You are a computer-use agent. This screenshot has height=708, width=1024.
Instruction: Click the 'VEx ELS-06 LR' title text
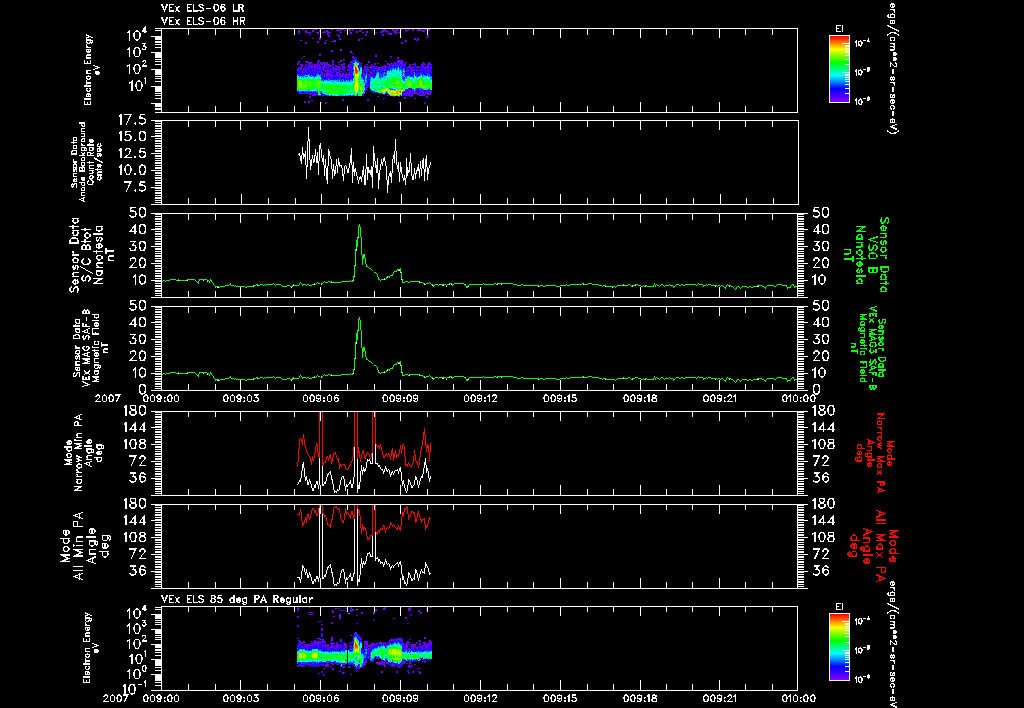click(203, 8)
